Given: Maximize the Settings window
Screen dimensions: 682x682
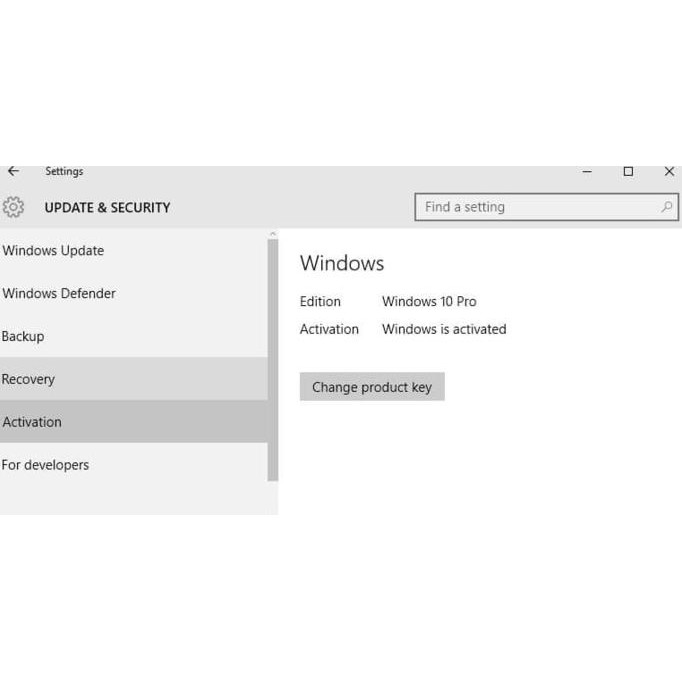Looking at the screenshot, I should [628, 172].
